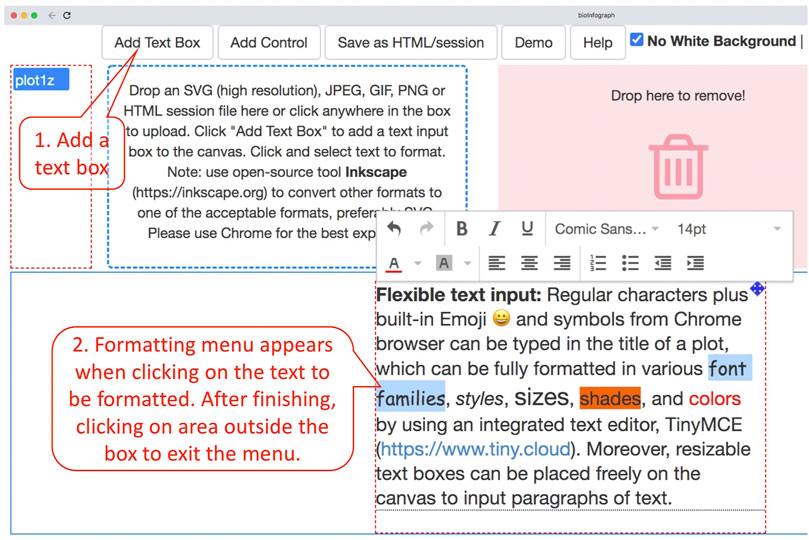The height and width of the screenshot is (540, 809).
Task: Apply the text background color
Action: [443, 264]
